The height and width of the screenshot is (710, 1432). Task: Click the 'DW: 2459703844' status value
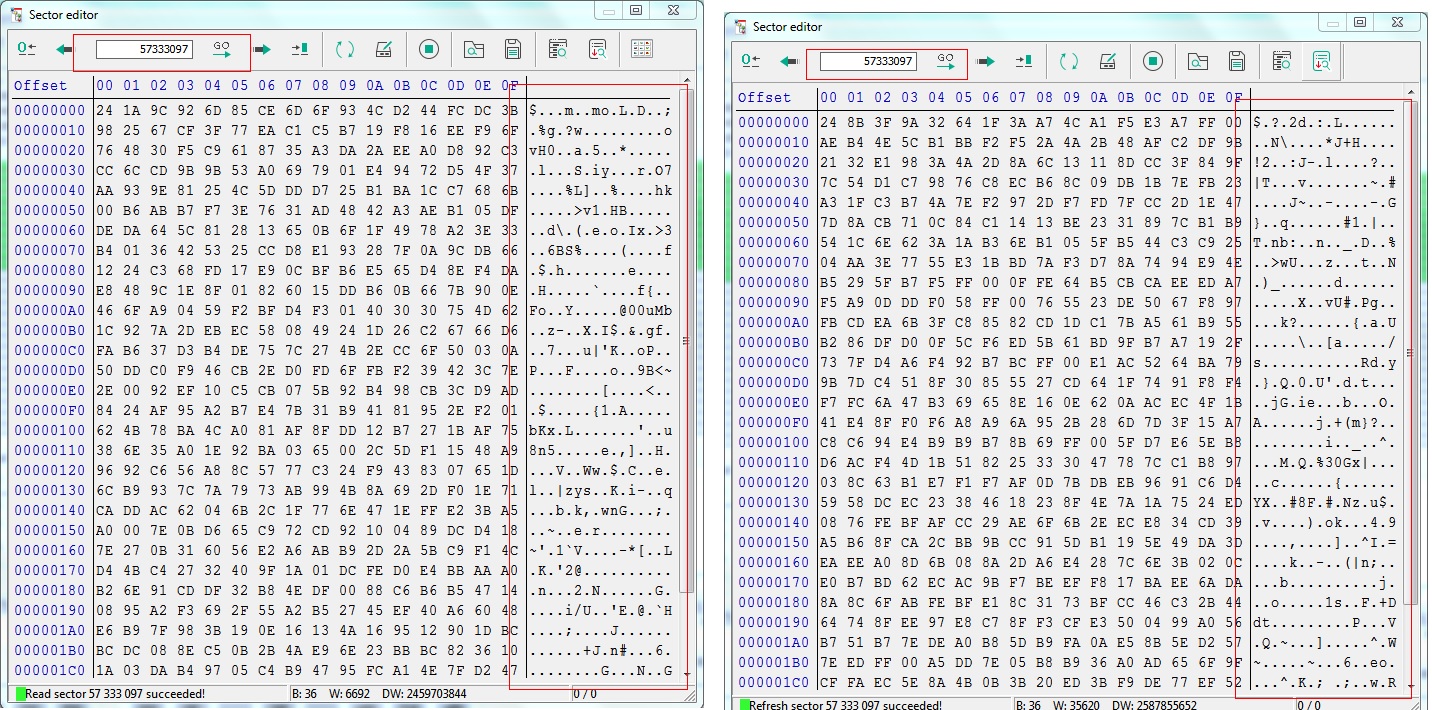pyautogui.click(x=419, y=693)
